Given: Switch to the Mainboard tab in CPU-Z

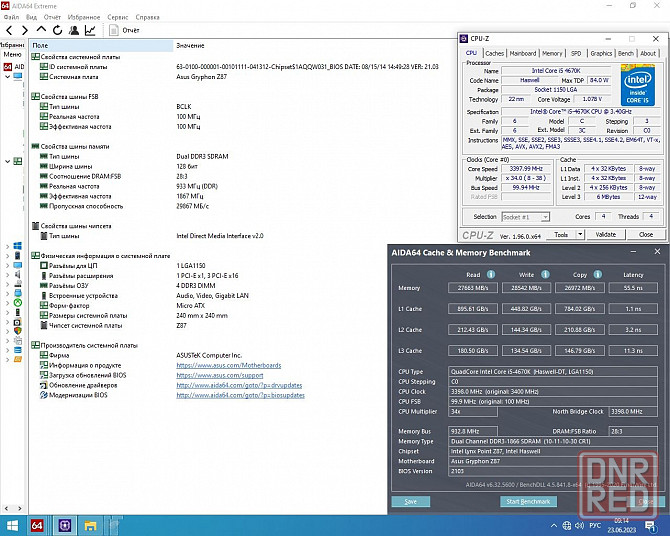Looking at the screenshot, I should 522,53.
